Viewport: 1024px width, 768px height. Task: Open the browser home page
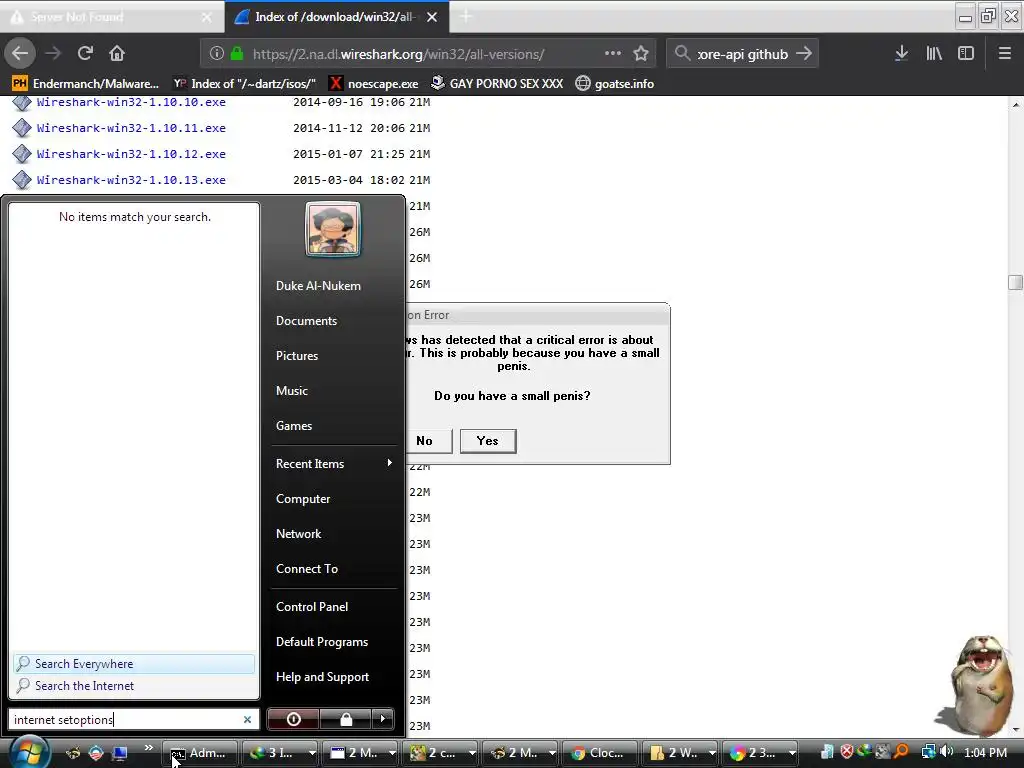click(117, 53)
